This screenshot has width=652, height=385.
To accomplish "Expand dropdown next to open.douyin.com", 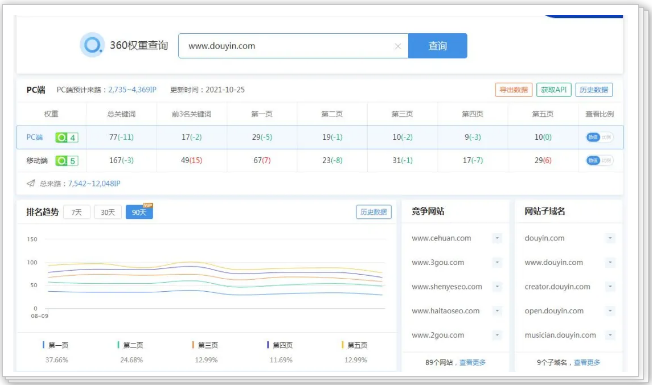I will point(610,311).
